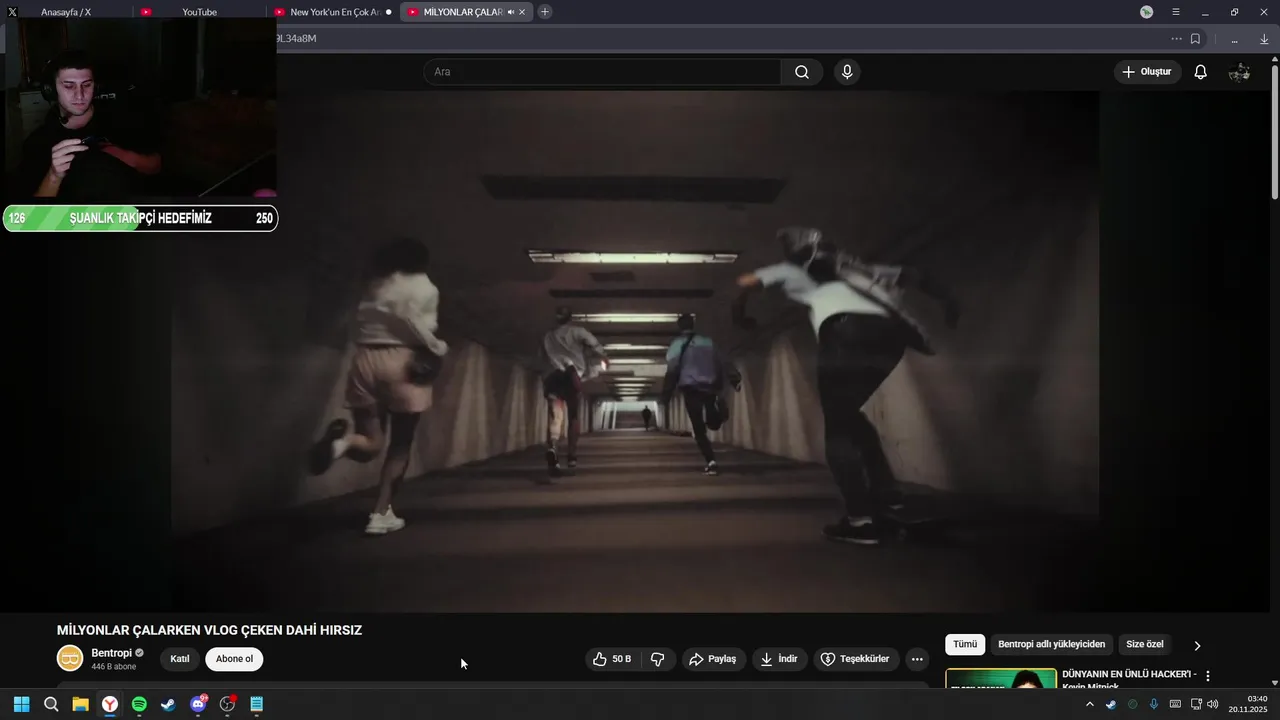Show hidden system tray icons chevron
This screenshot has height=720, width=1280.
(x=1090, y=704)
